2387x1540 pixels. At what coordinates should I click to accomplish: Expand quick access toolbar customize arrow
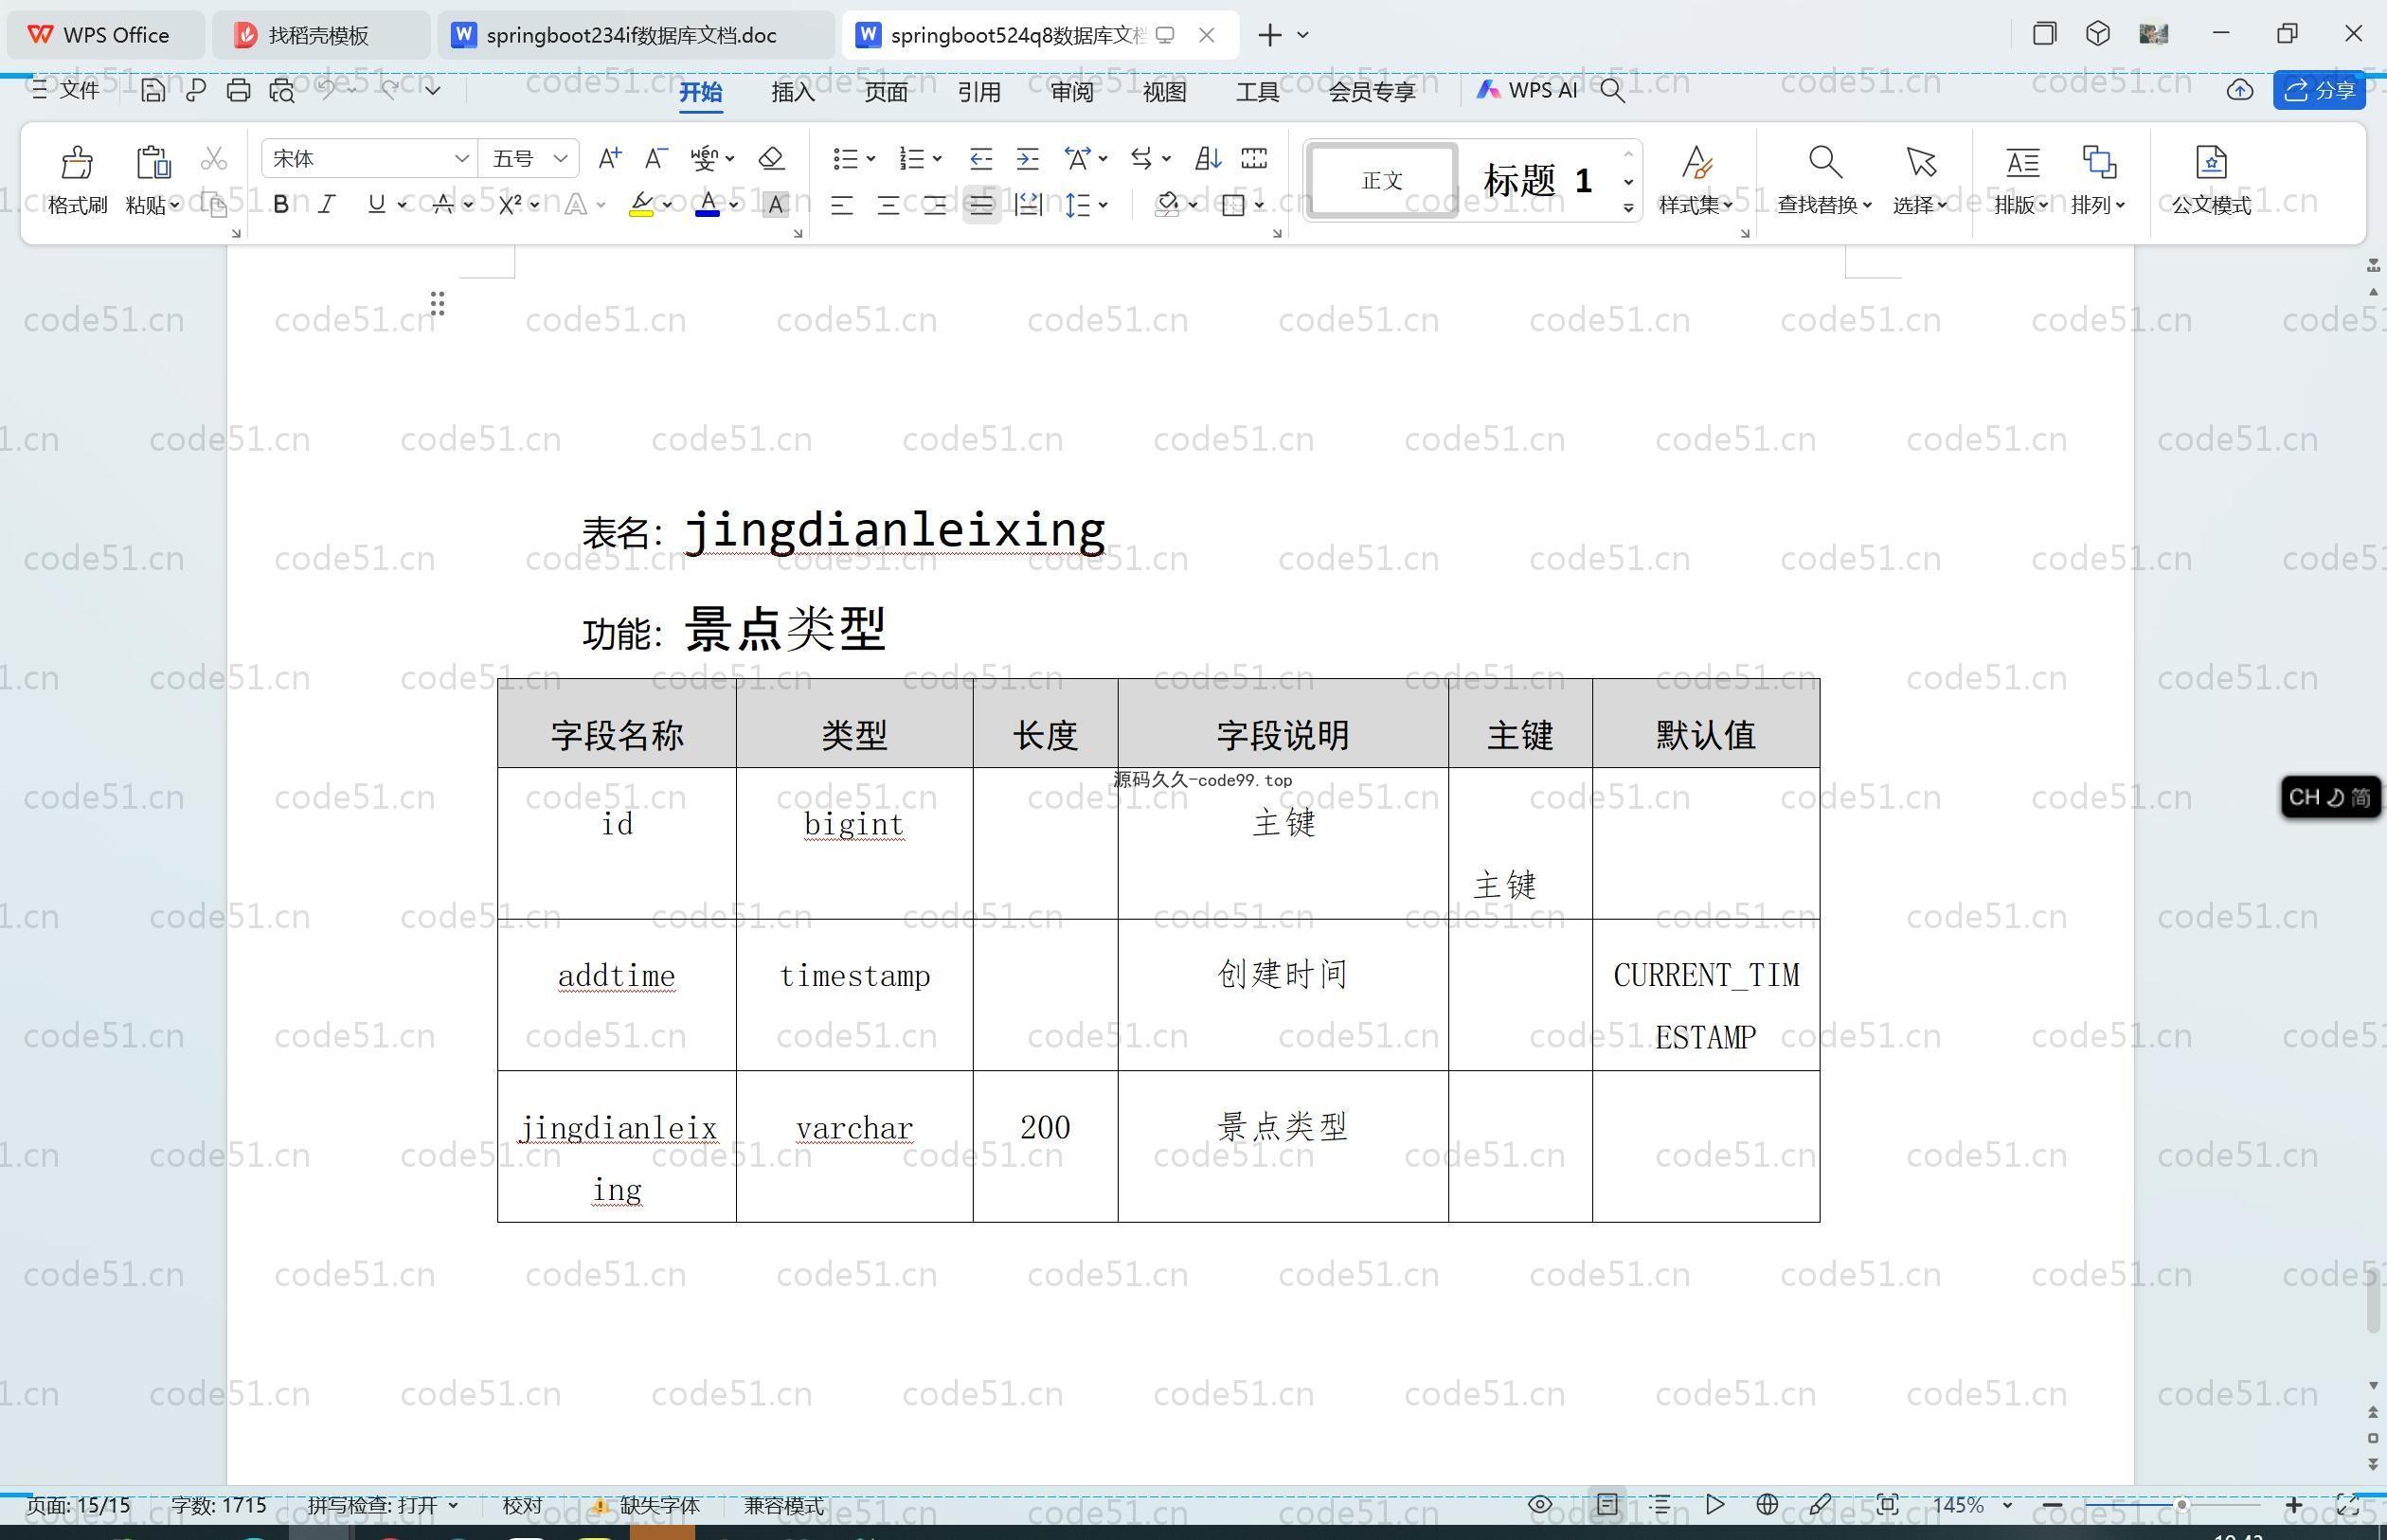pyautogui.click(x=432, y=90)
